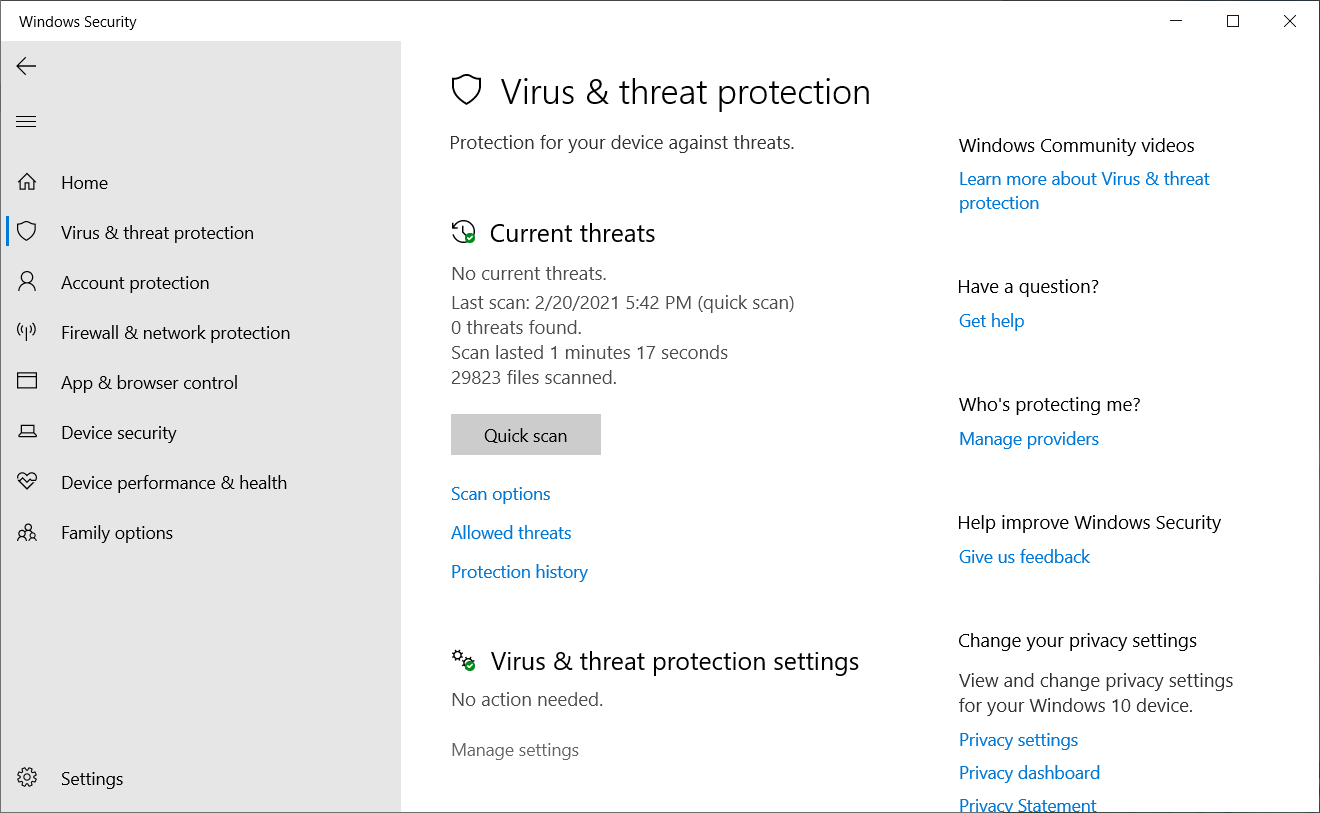Select Device performance & health heart icon
This screenshot has width=1320, height=813.
pyautogui.click(x=27, y=482)
